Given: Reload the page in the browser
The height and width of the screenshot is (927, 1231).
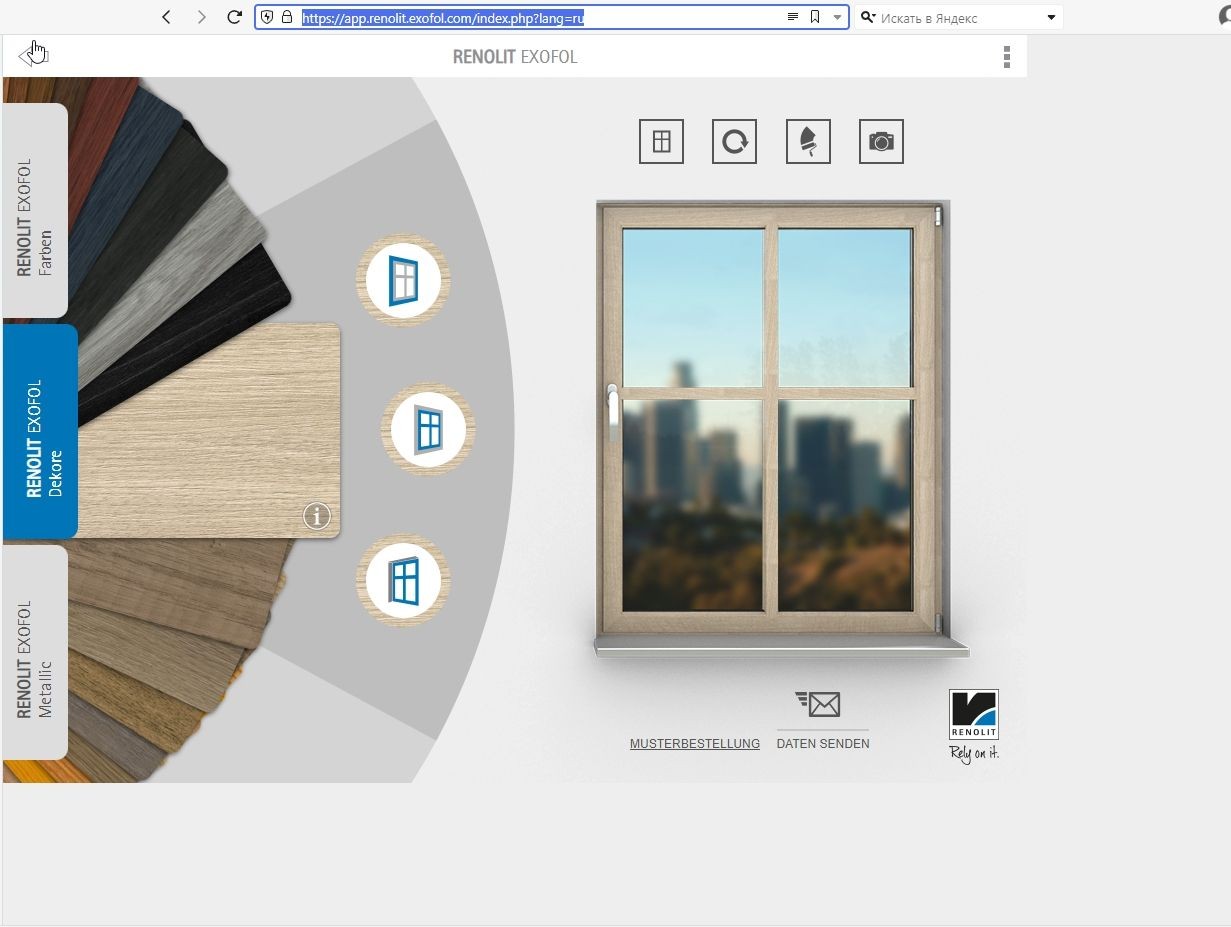Looking at the screenshot, I should (235, 17).
